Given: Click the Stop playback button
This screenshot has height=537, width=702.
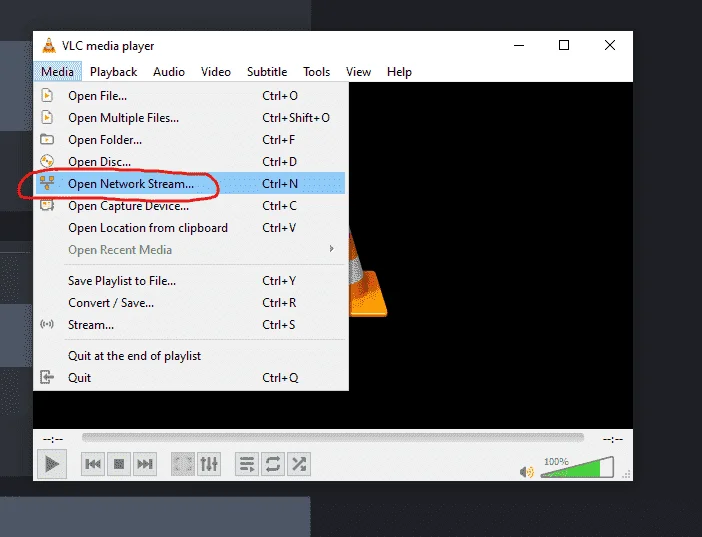Looking at the screenshot, I should tap(119, 464).
